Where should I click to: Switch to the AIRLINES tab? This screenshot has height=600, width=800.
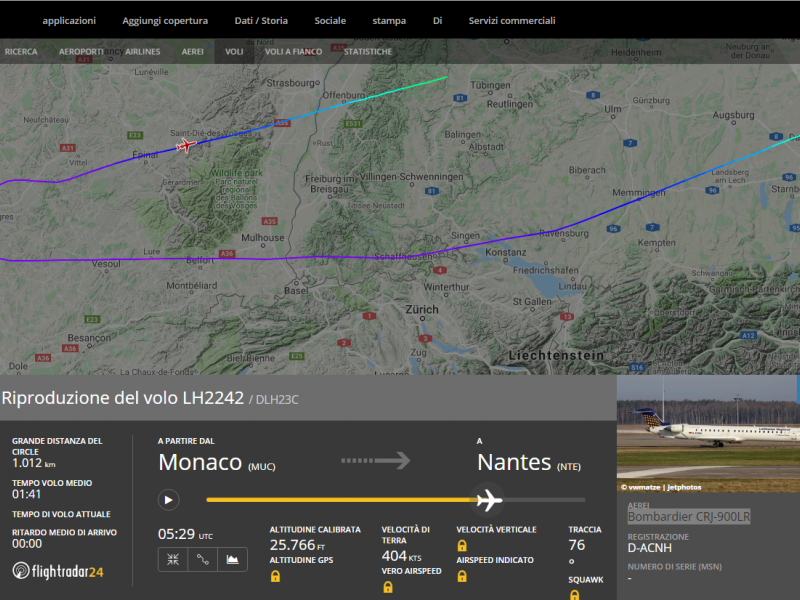point(142,52)
